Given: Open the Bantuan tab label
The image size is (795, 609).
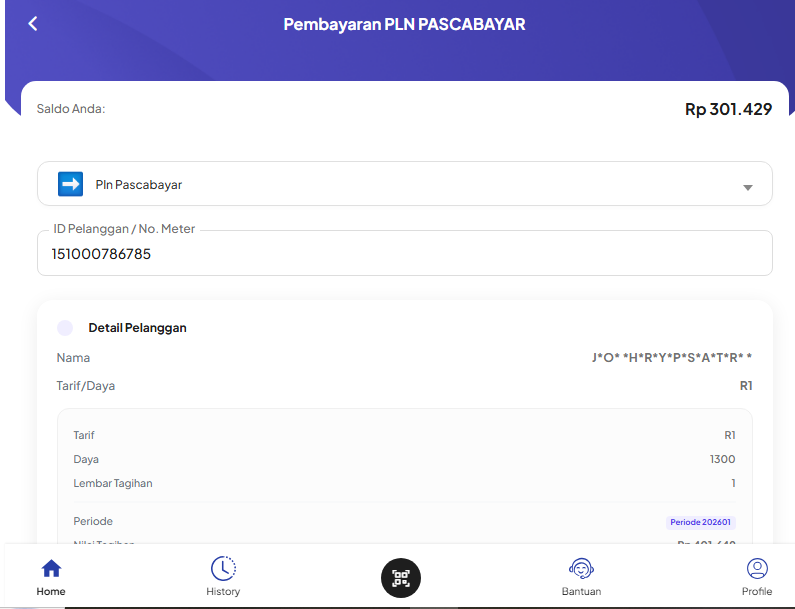Looking at the screenshot, I should point(582,591).
